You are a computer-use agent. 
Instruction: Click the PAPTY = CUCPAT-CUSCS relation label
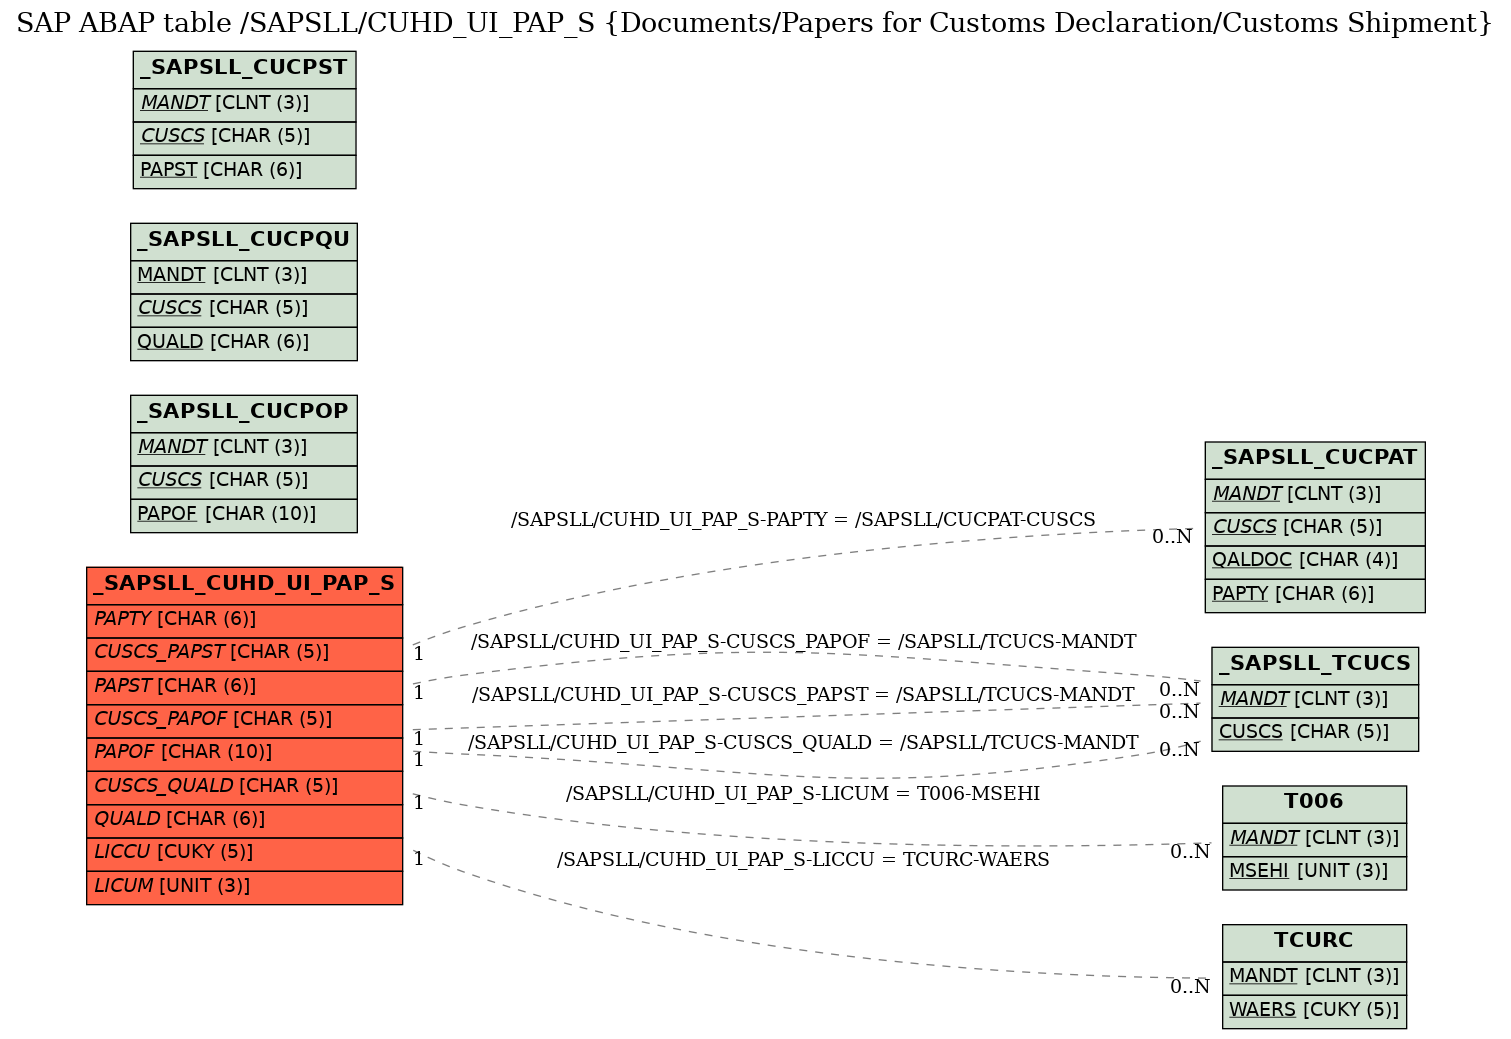(803, 520)
